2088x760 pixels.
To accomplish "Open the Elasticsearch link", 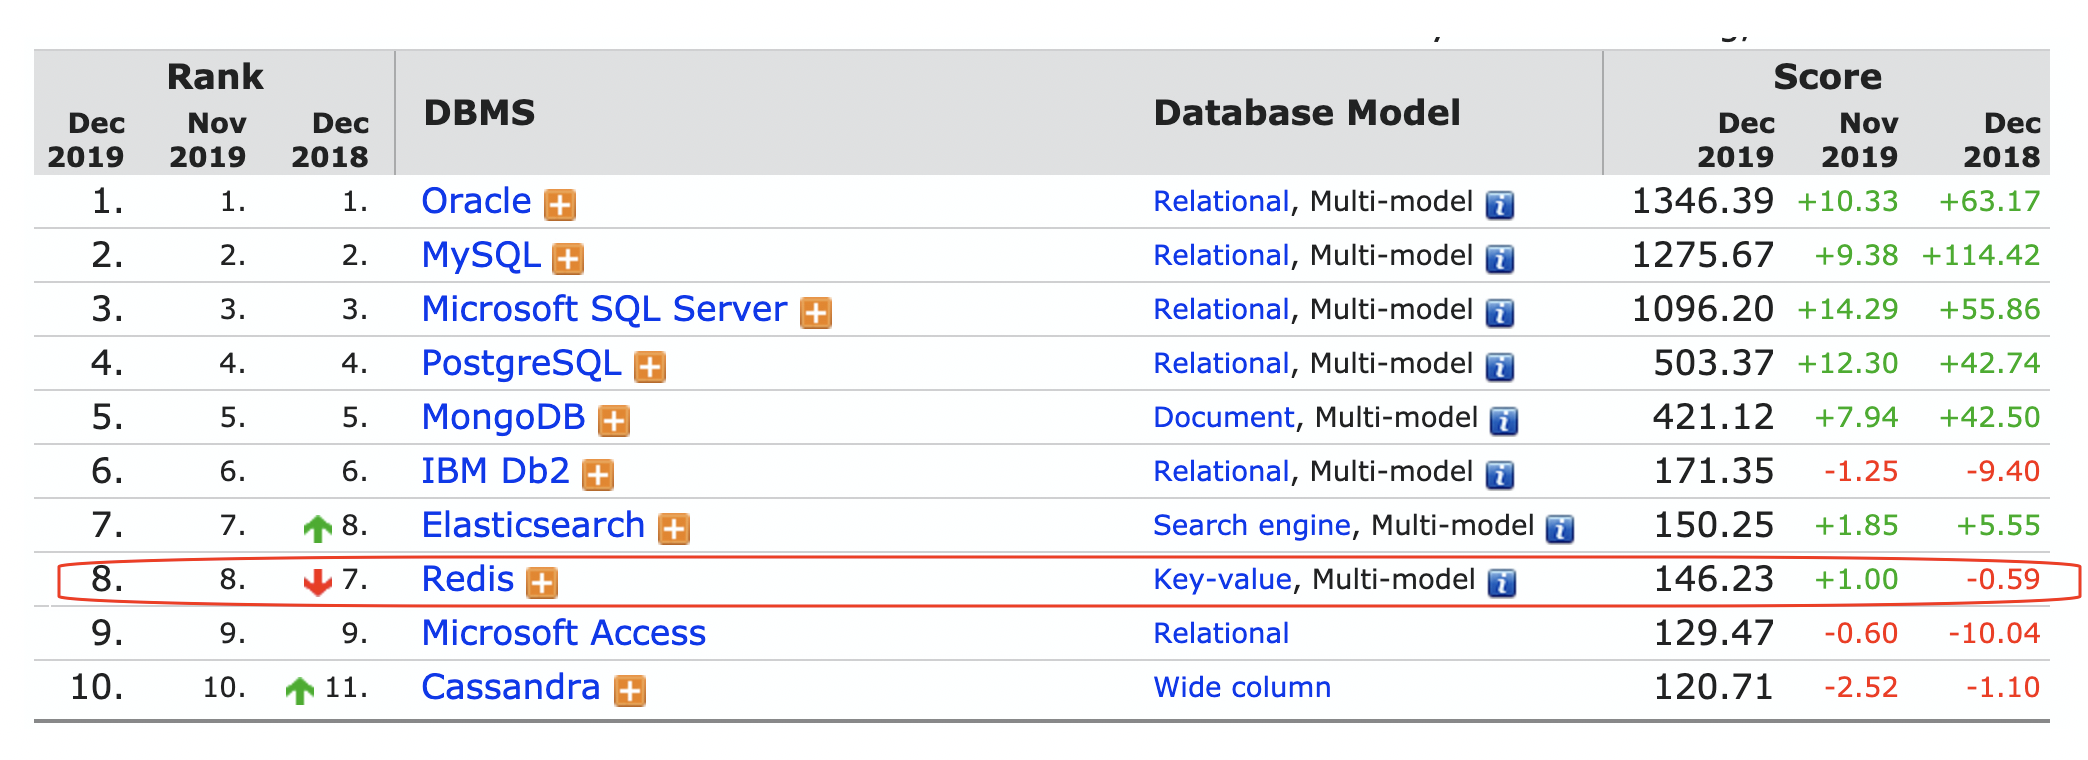I will pyautogui.click(x=533, y=526).
